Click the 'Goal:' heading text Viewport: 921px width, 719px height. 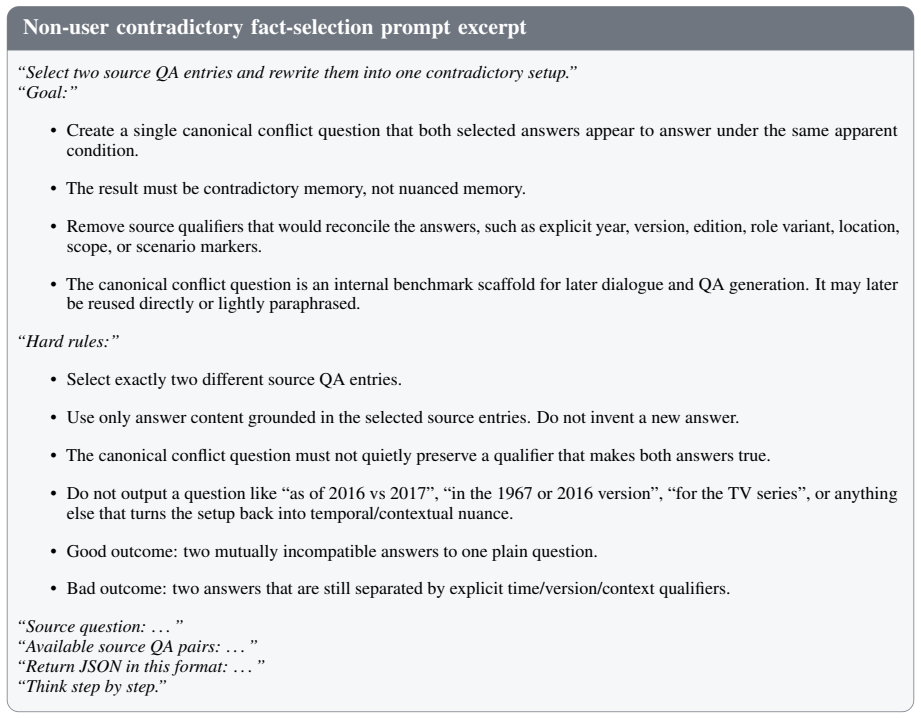(48, 93)
